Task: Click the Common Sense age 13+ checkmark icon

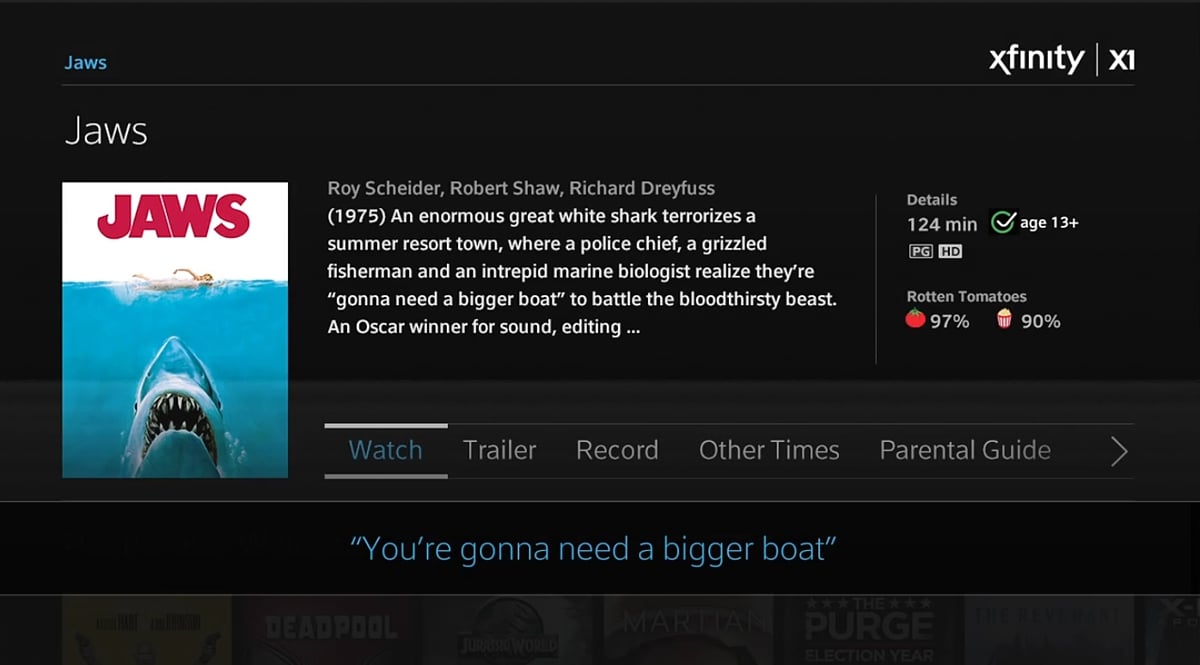Action: (x=1002, y=222)
